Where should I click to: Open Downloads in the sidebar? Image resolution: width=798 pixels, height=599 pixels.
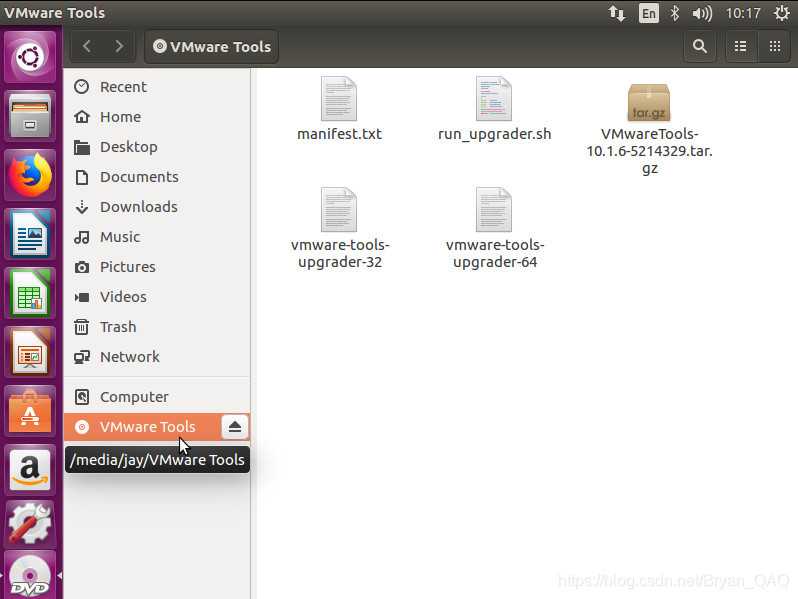(x=157, y=207)
